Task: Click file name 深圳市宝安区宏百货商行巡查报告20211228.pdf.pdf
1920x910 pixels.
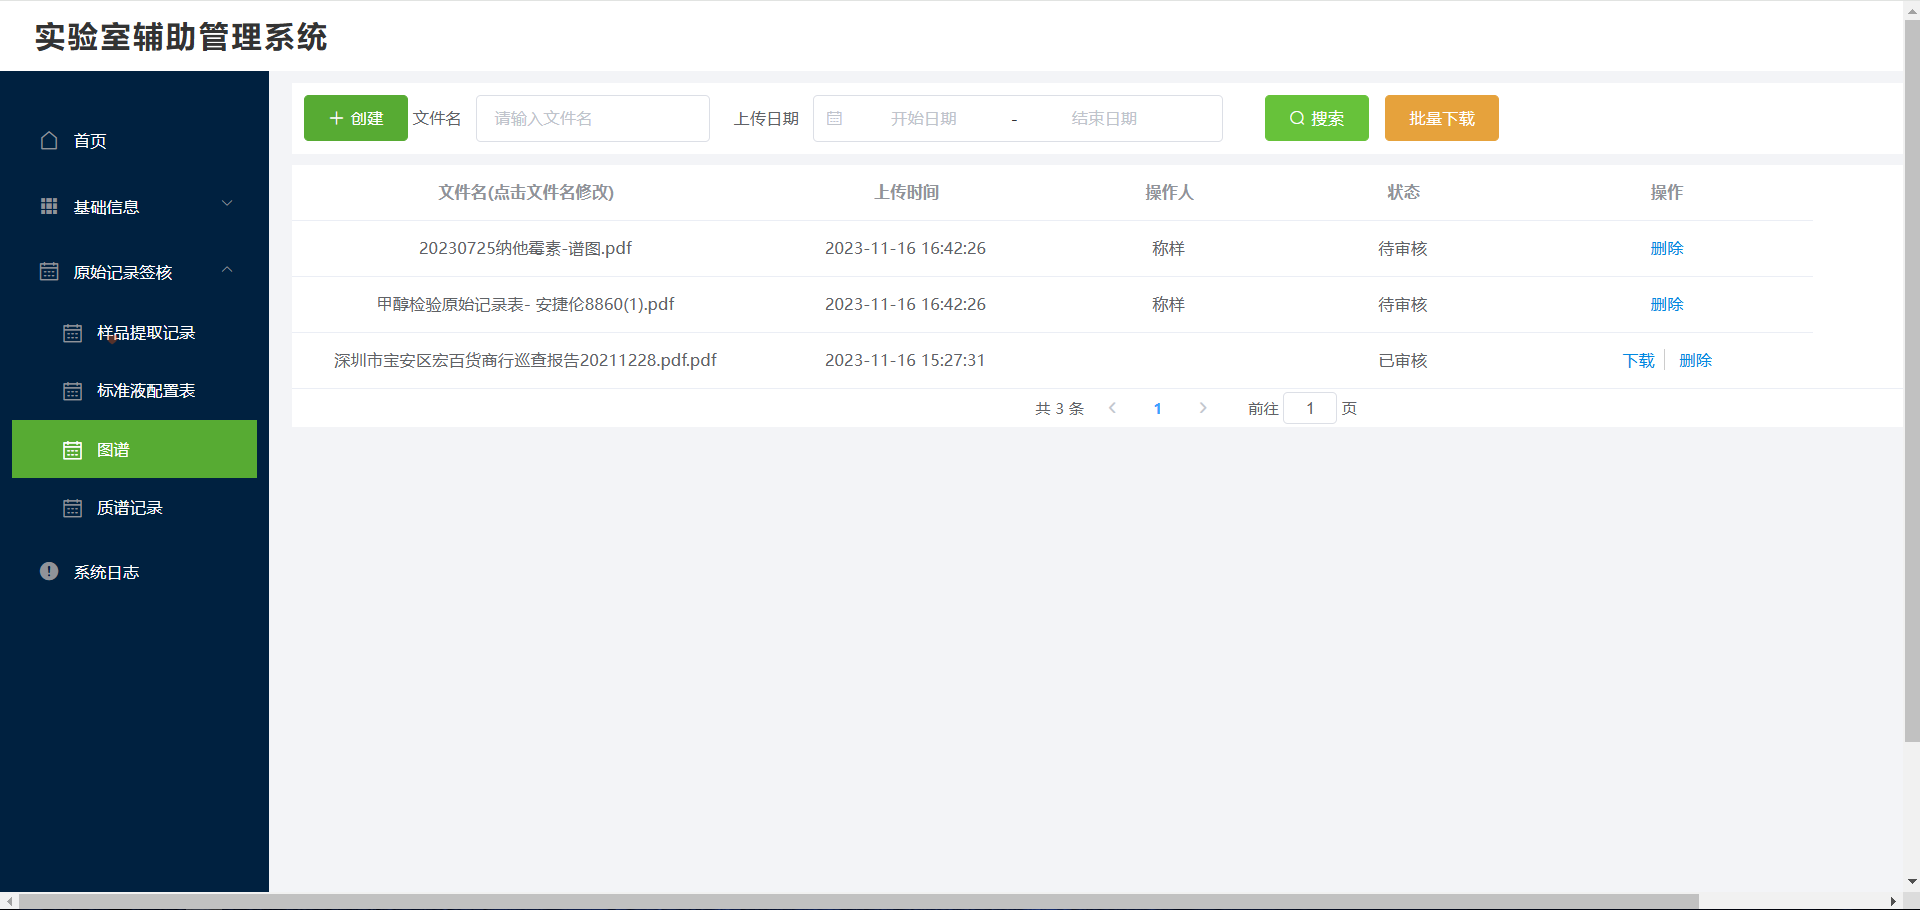Action: tap(525, 360)
